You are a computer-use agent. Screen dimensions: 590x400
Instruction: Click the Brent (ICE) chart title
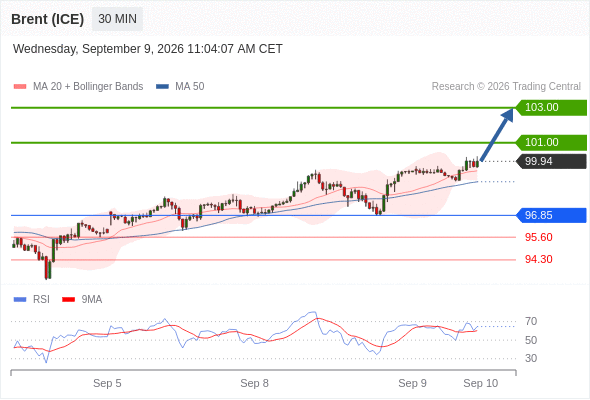point(47,19)
